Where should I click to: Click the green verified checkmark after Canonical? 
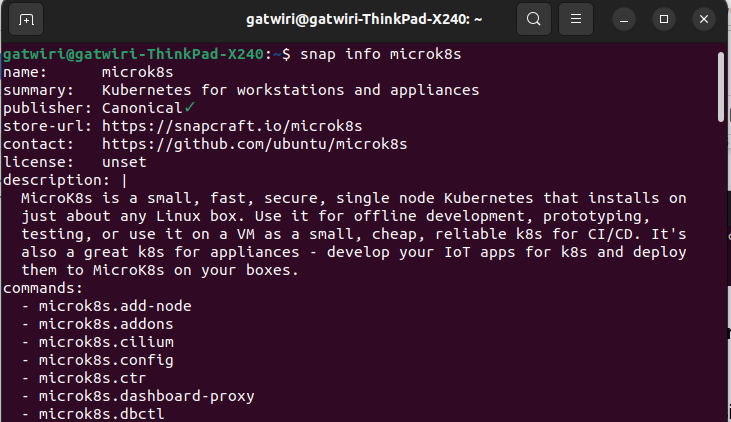[189, 108]
